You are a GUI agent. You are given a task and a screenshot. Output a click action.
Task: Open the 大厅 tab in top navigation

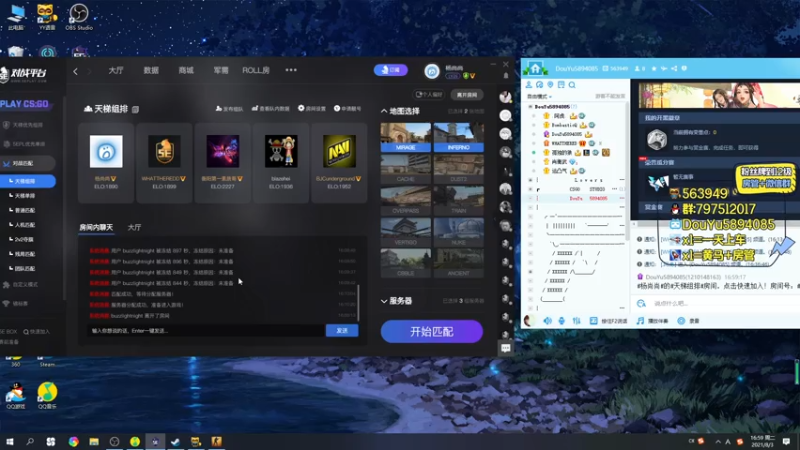[x=116, y=70]
